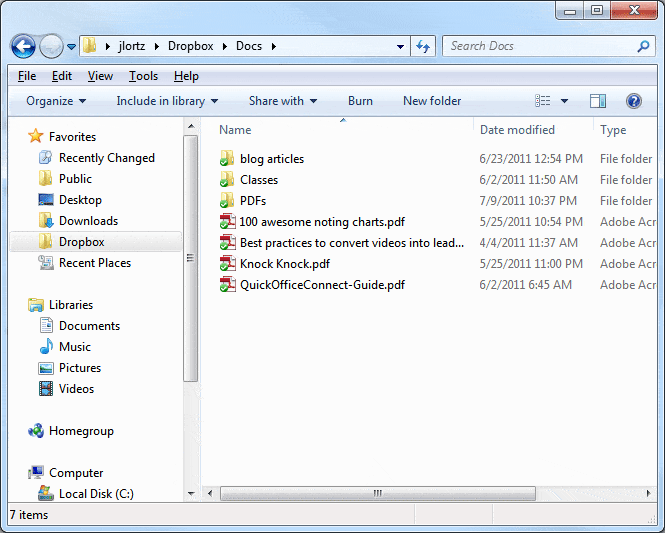This screenshot has height=533, width=665.
Task: Open the Help menu
Action: pos(186,76)
